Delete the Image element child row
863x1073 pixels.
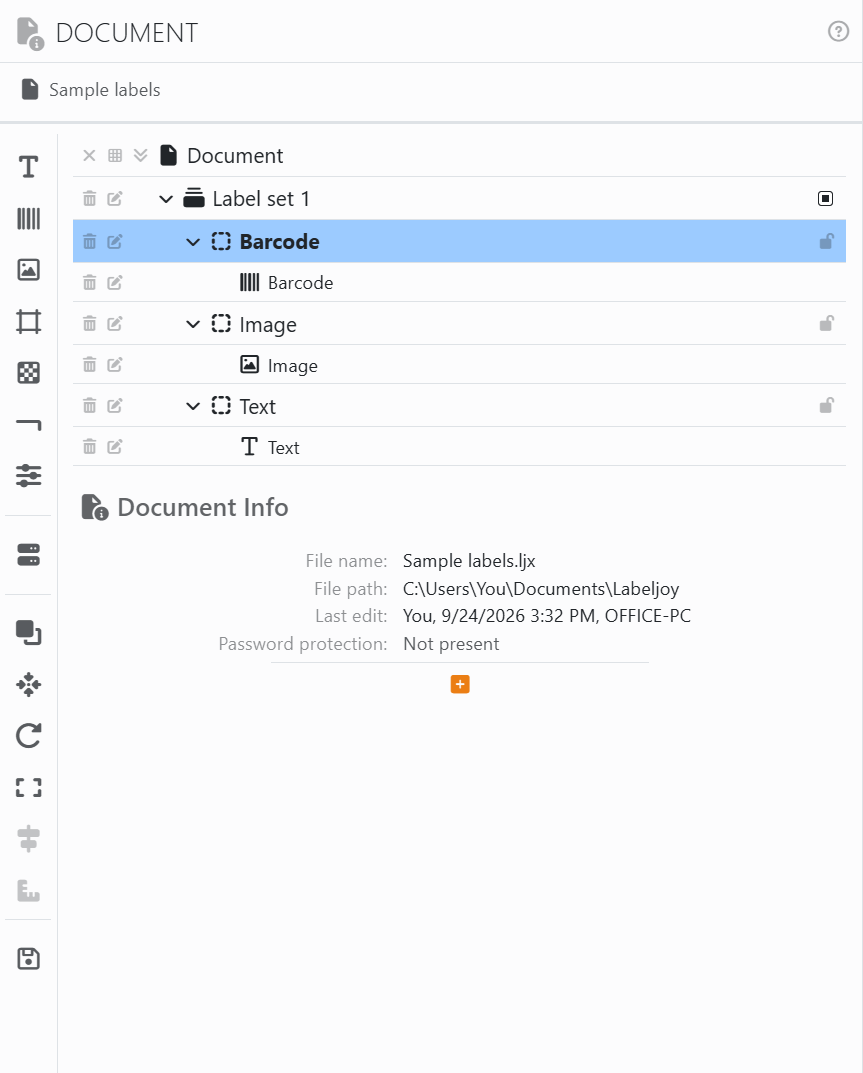pos(90,365)
